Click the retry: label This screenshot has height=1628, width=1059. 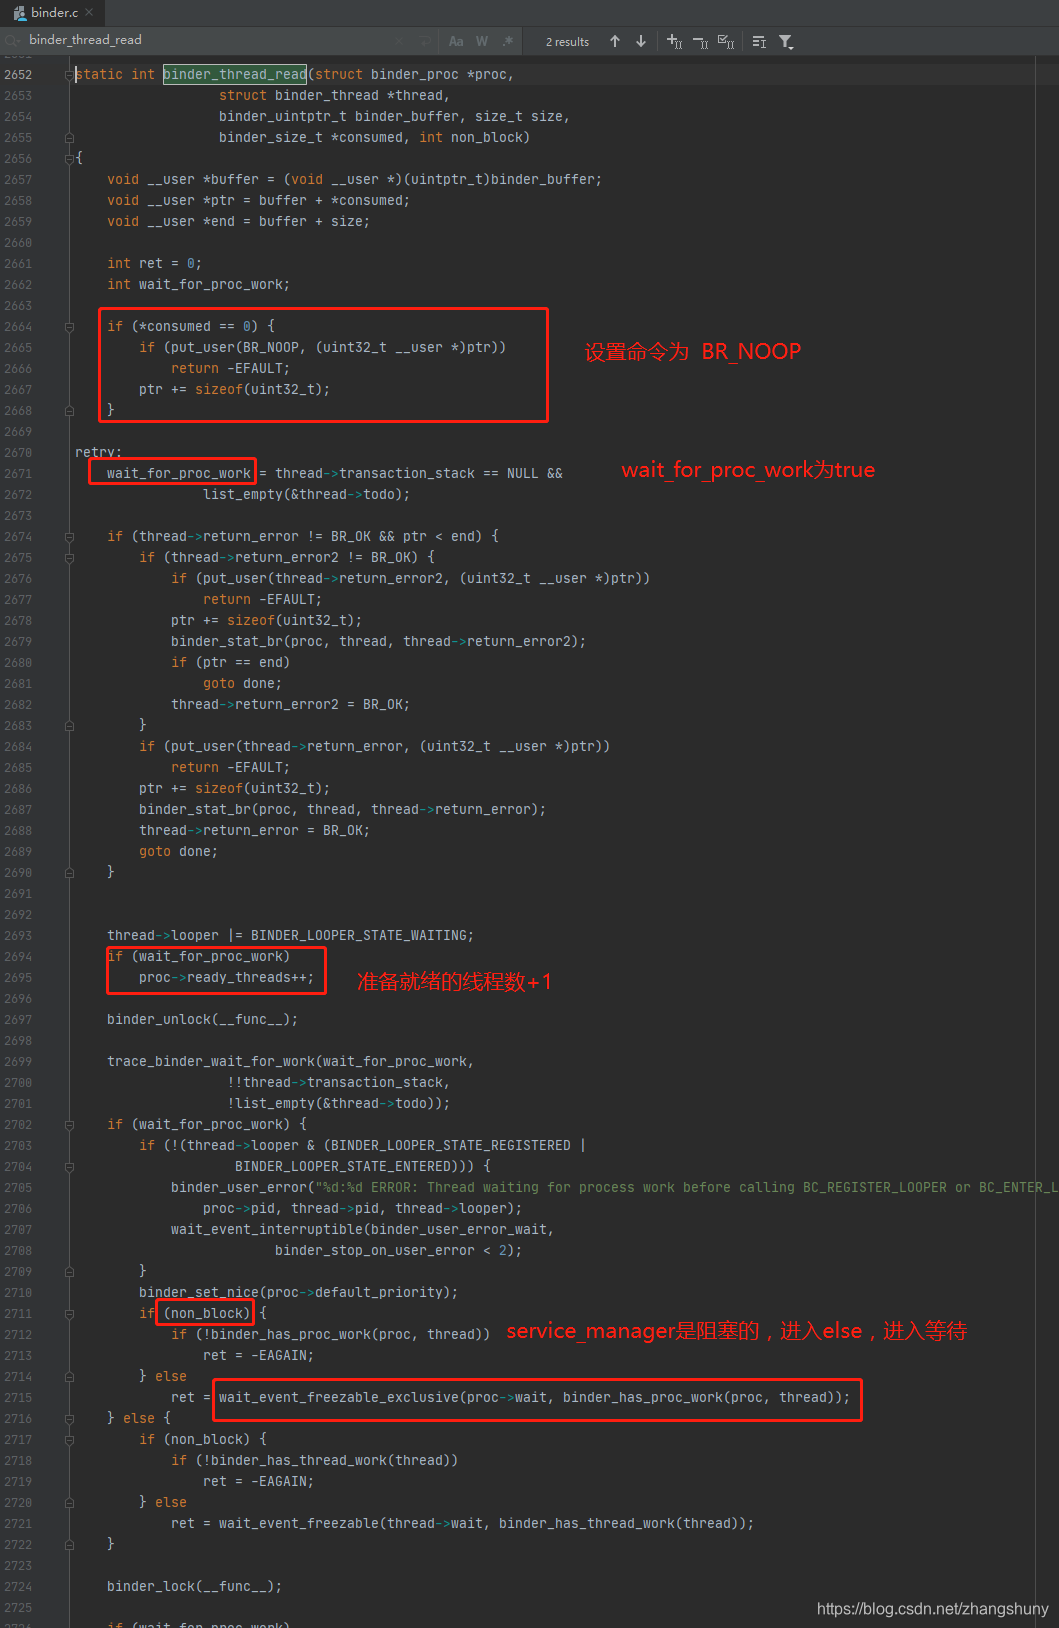click(x=98, y=453)
